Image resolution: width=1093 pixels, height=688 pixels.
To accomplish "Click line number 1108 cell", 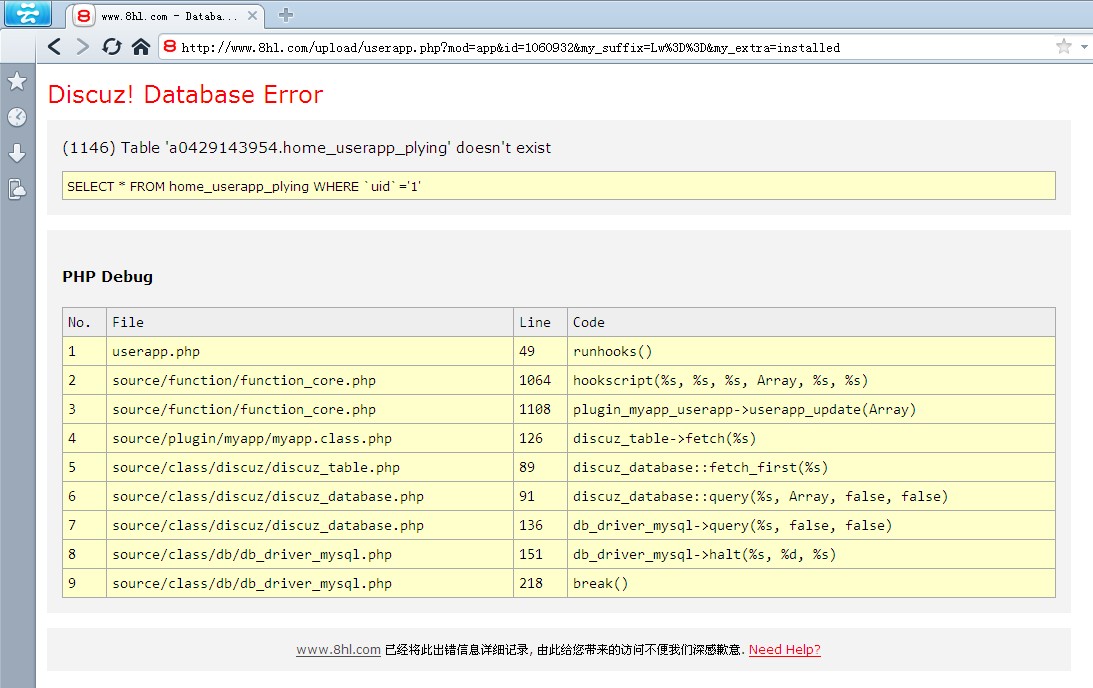I will [540, 409].
